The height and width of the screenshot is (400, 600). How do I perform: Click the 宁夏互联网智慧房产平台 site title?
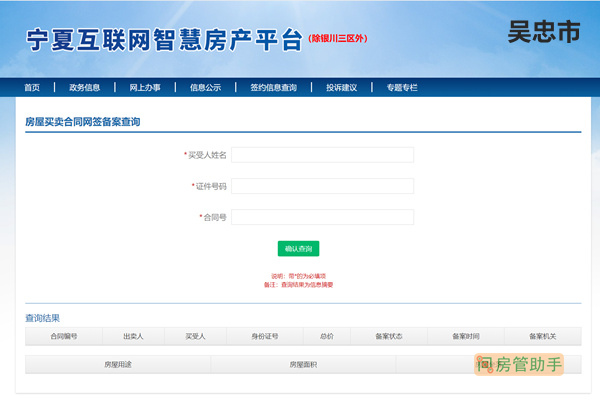(165, 40)
